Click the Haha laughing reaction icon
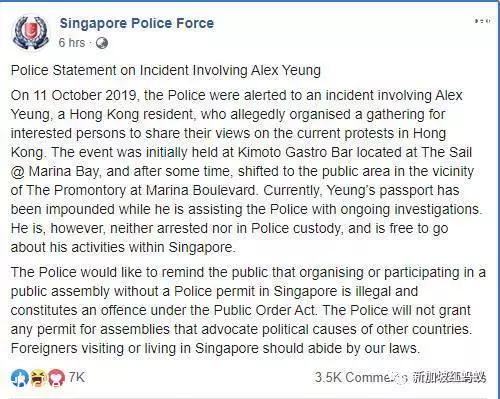The width and height of the screenshot is (500, 399). [x=38, y=378]
